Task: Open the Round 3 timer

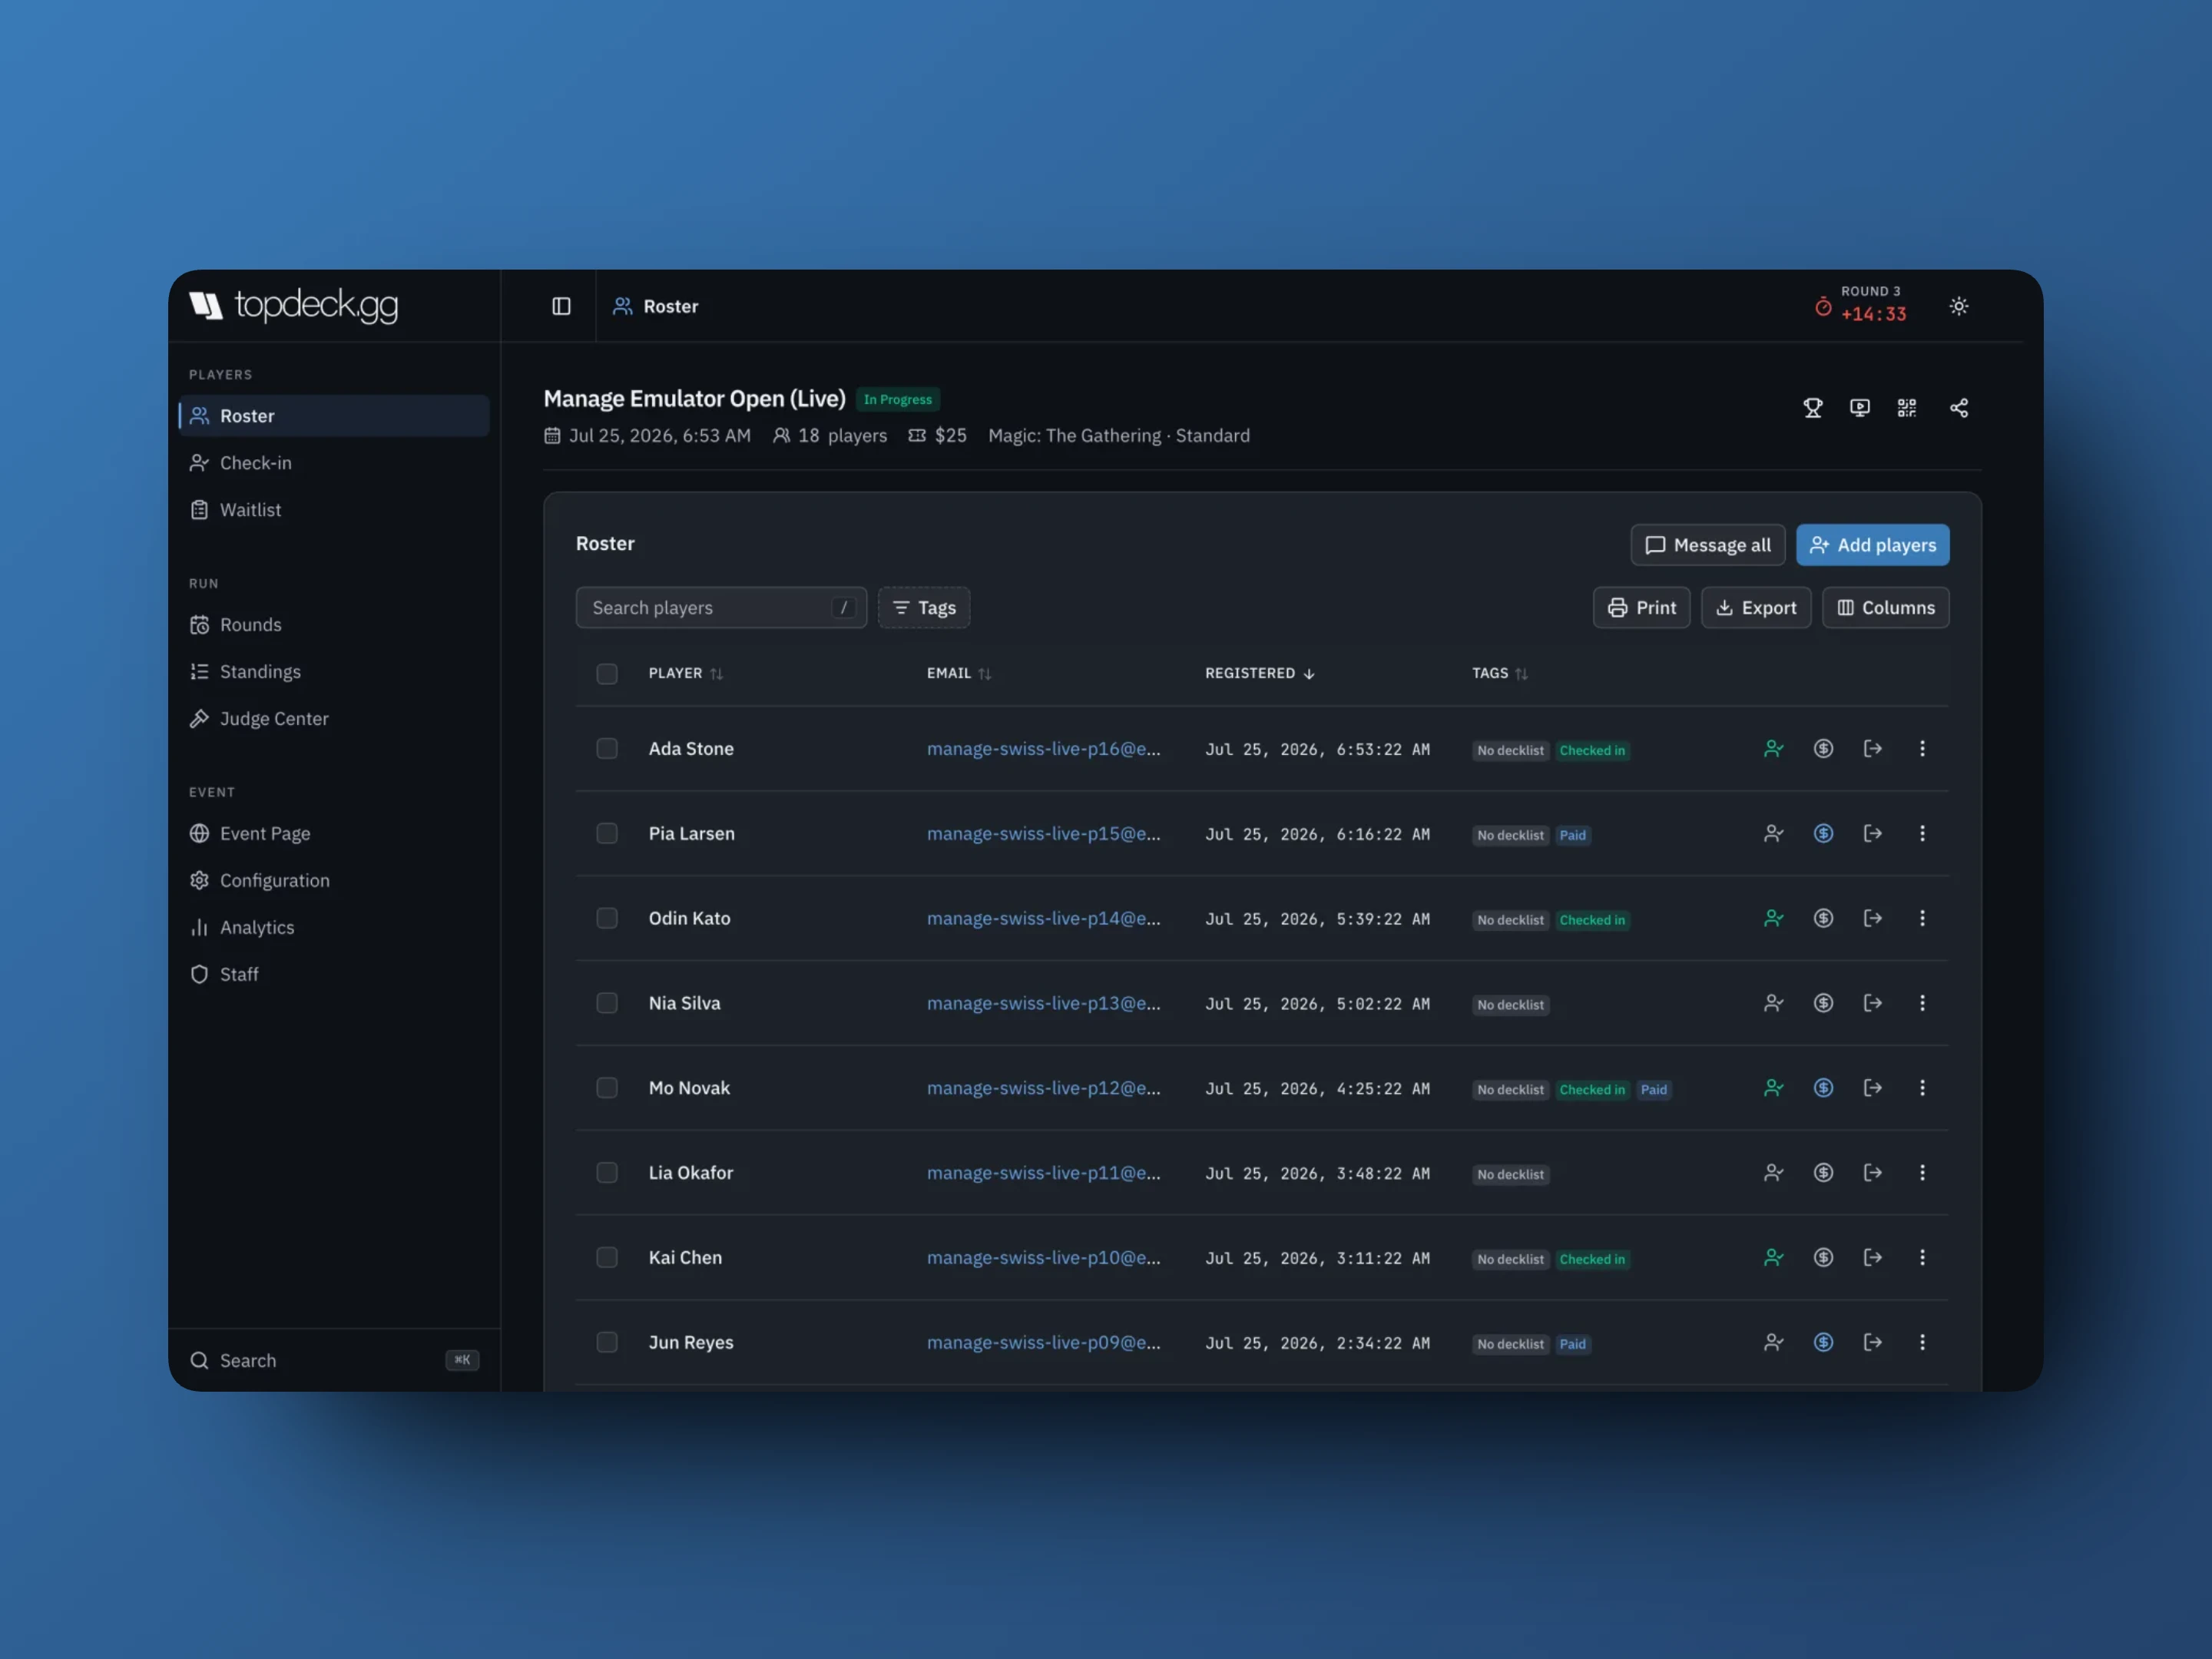Action: click(x=1860, y=304)
